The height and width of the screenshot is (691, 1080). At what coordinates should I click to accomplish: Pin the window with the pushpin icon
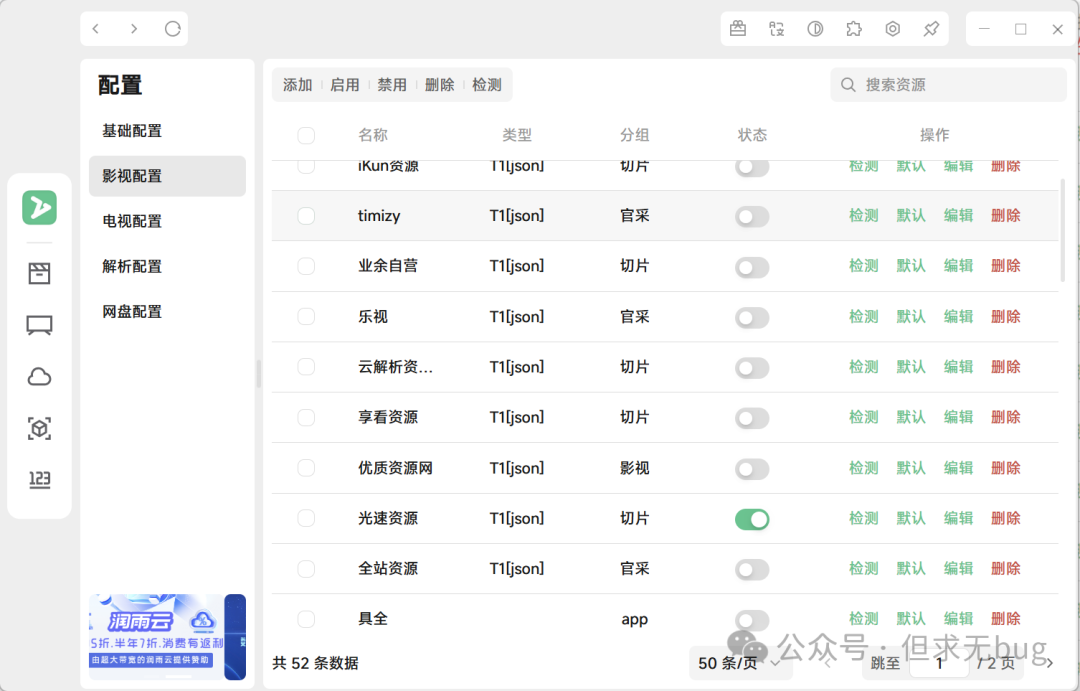coord(931,29)
